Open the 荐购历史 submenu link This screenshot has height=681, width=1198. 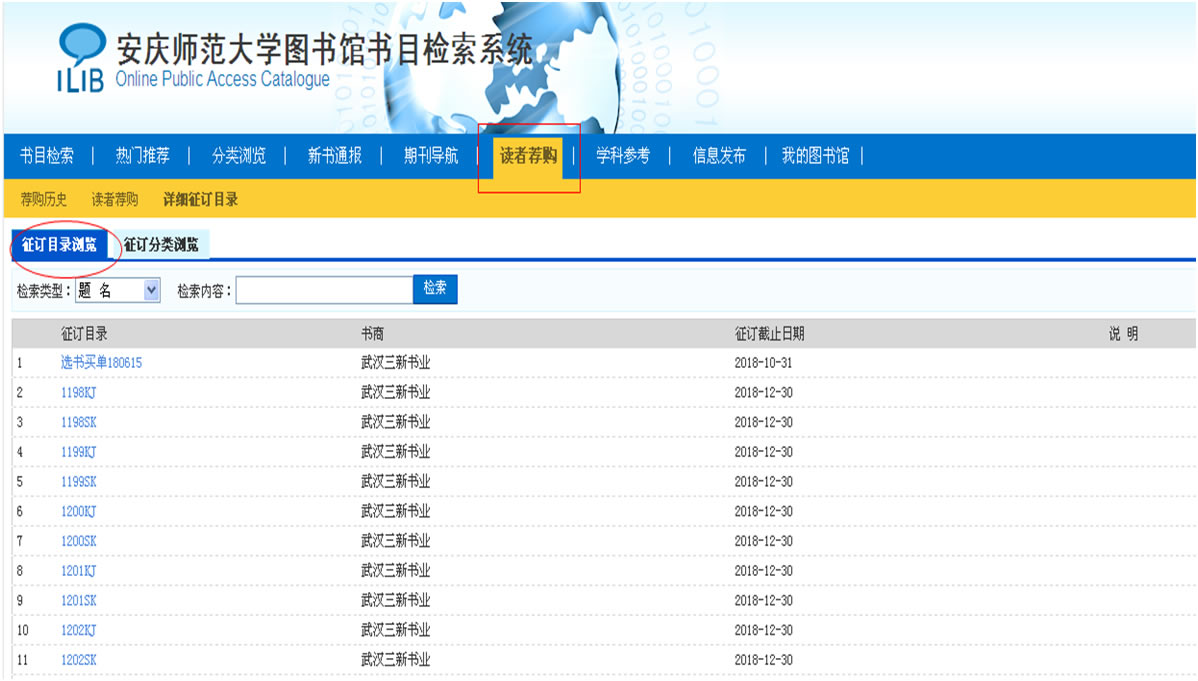(44, 200)
